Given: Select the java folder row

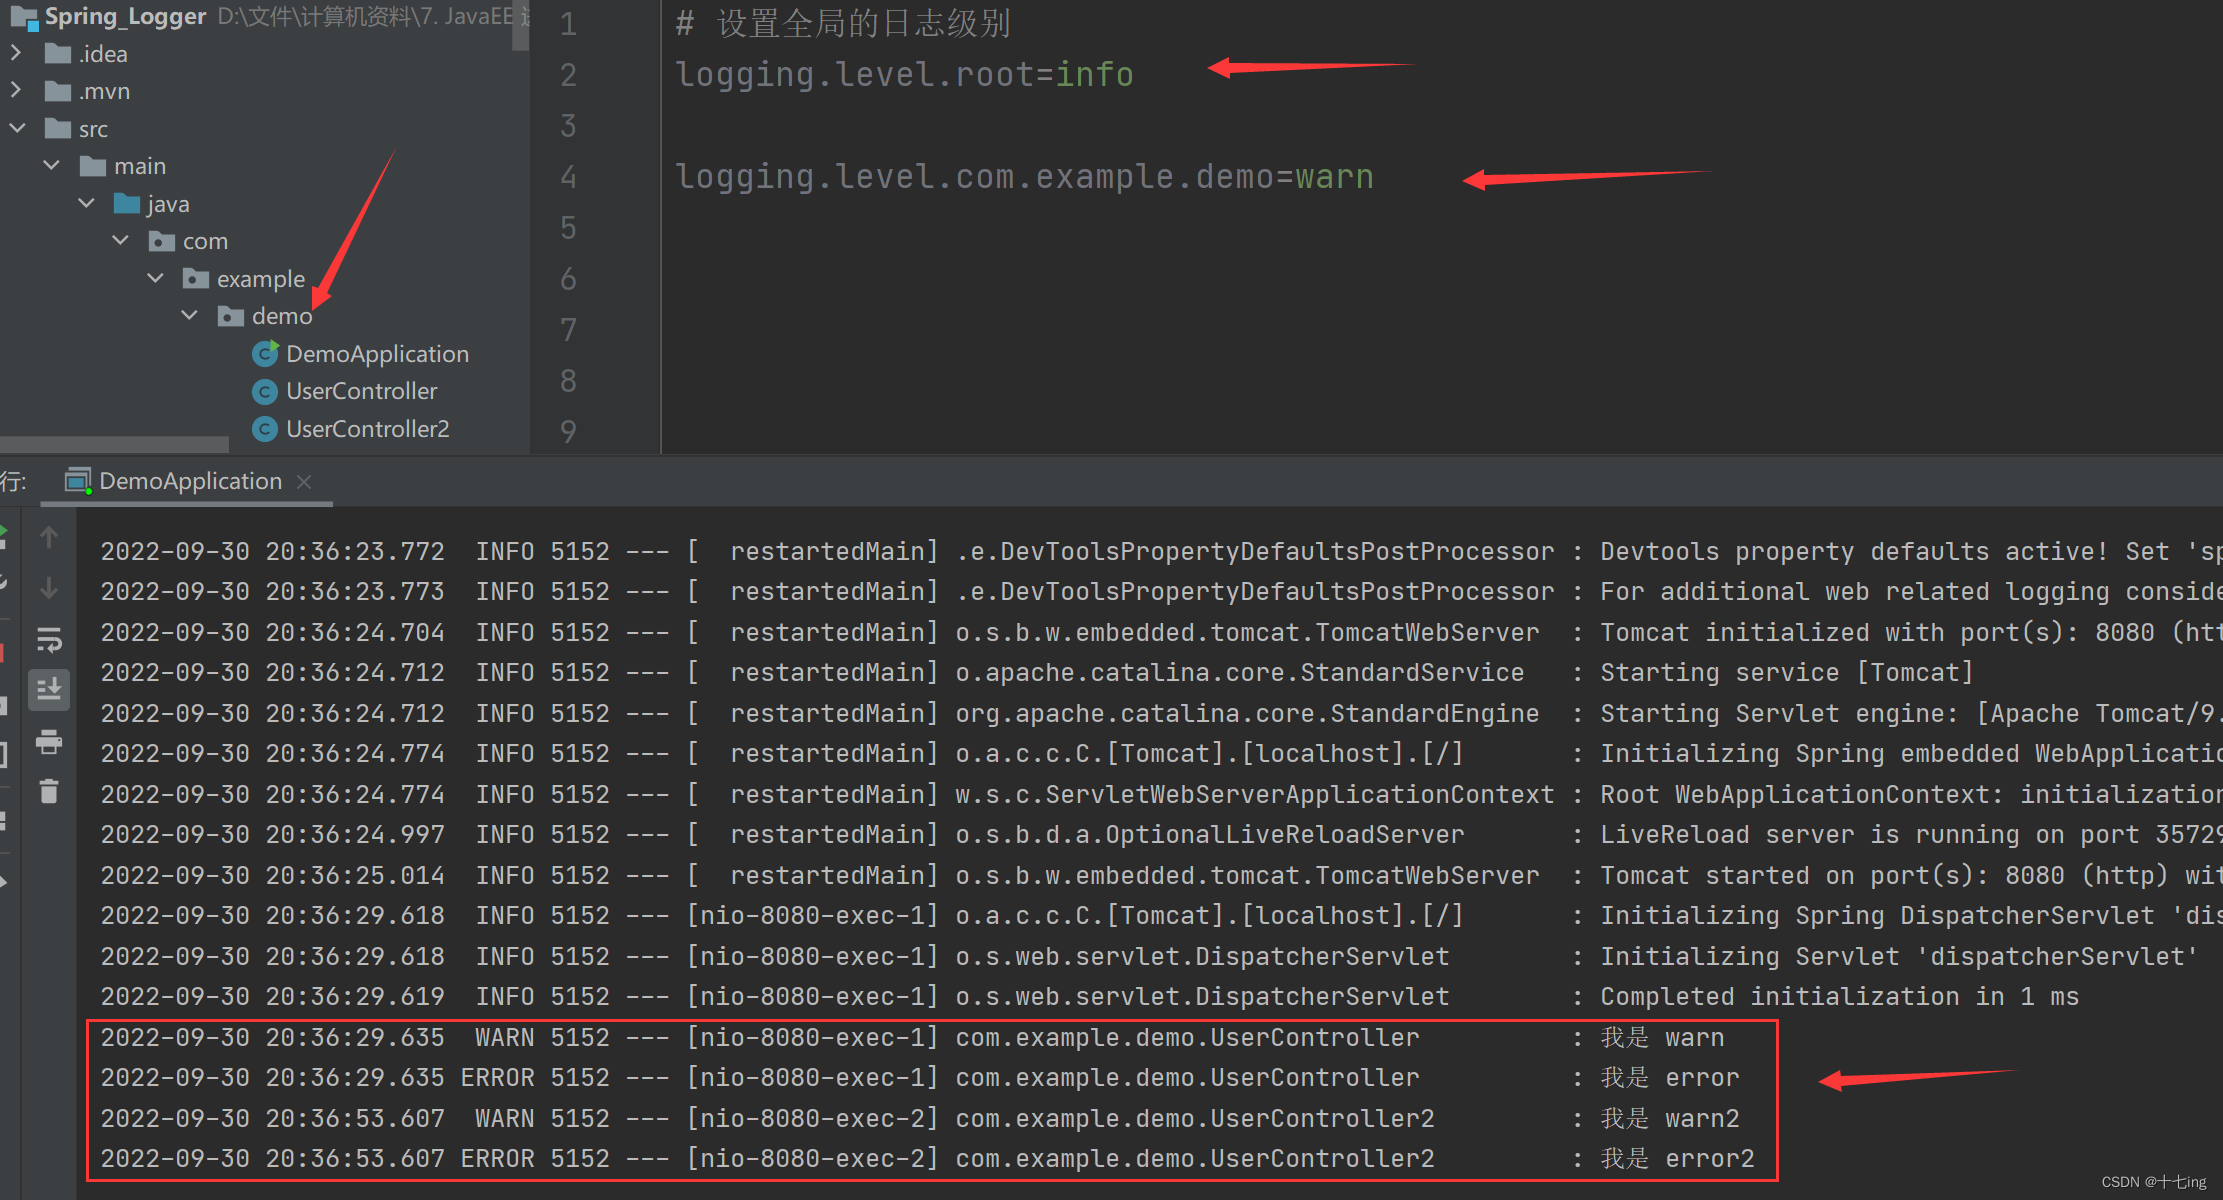Looking at the screenshot, I should pos(168,204).
